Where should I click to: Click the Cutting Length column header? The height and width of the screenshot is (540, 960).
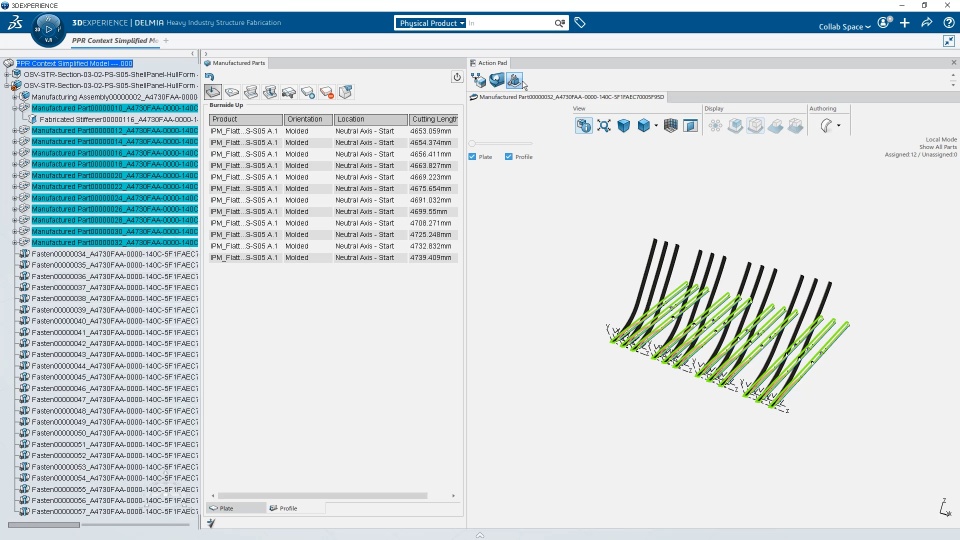[433, 119]
